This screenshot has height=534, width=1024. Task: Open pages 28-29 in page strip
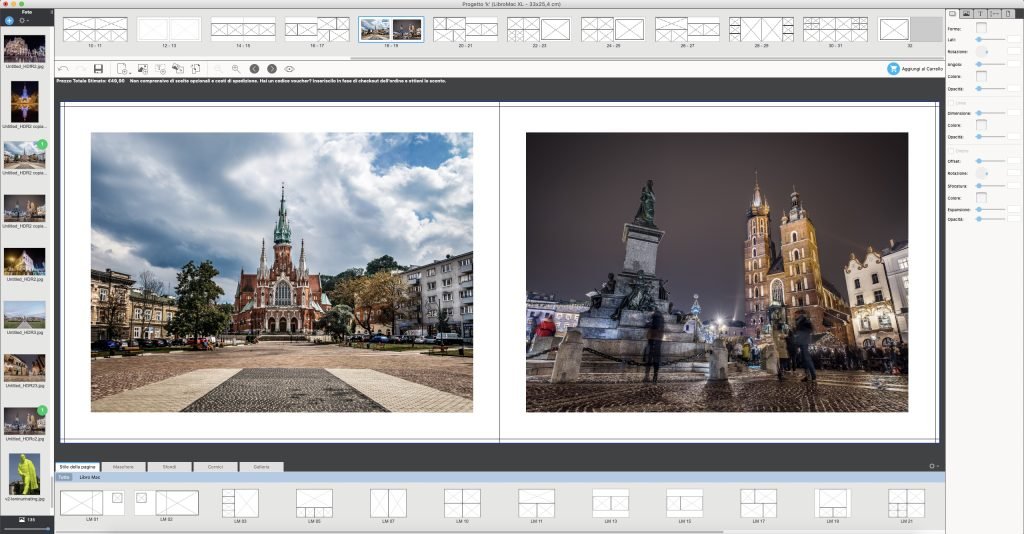761,29
